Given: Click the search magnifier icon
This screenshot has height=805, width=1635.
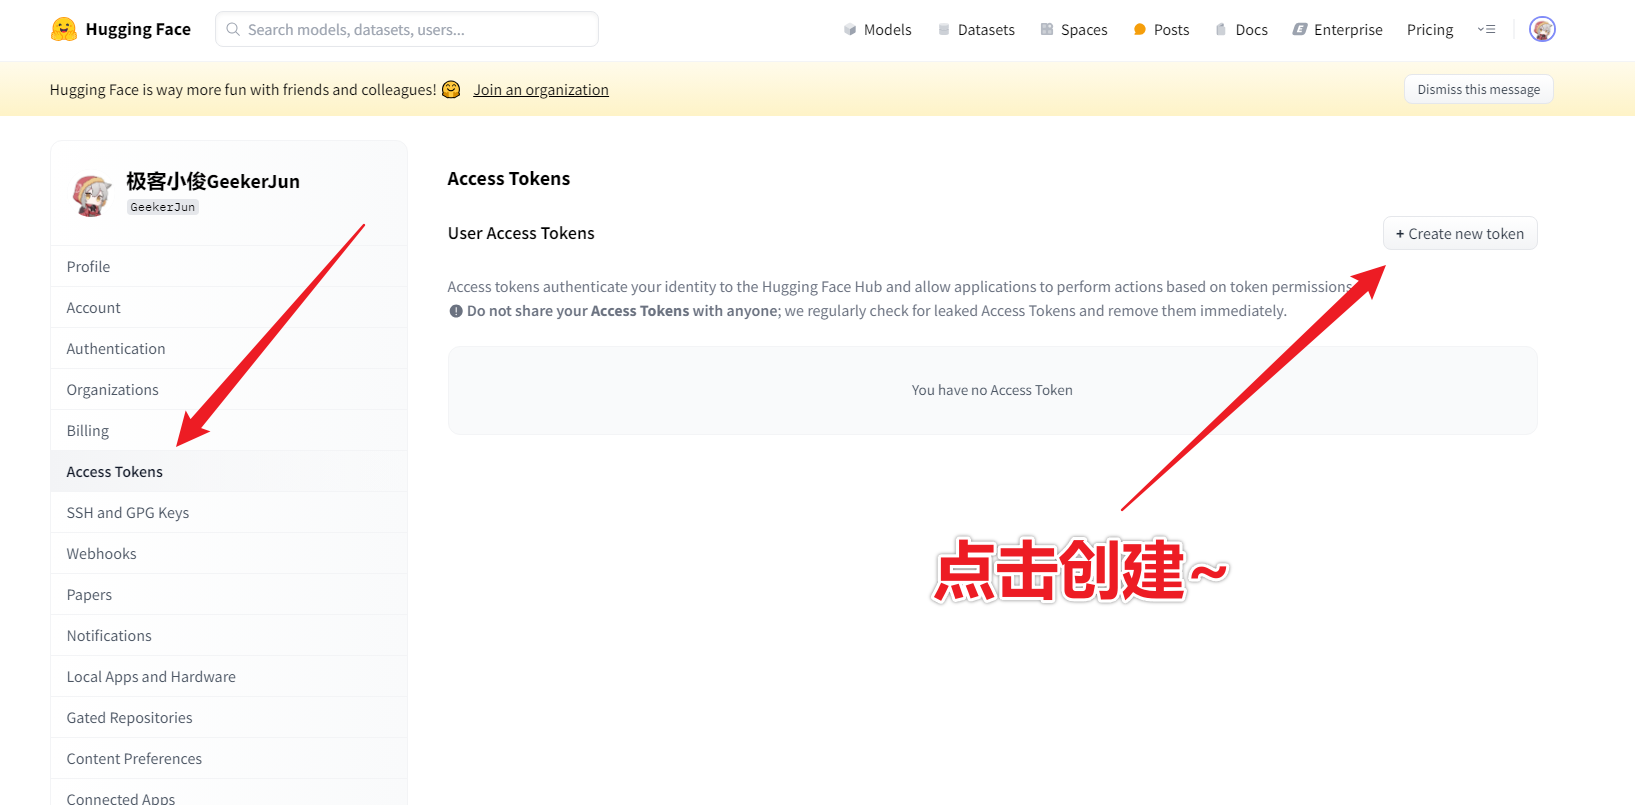Looking at the screenshot, I should (233, 29).
